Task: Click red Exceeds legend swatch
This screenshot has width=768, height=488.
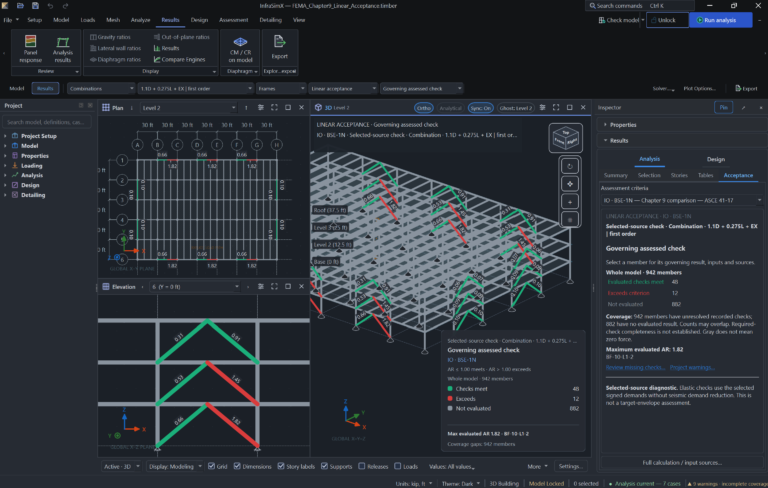Action: (450, 398)
